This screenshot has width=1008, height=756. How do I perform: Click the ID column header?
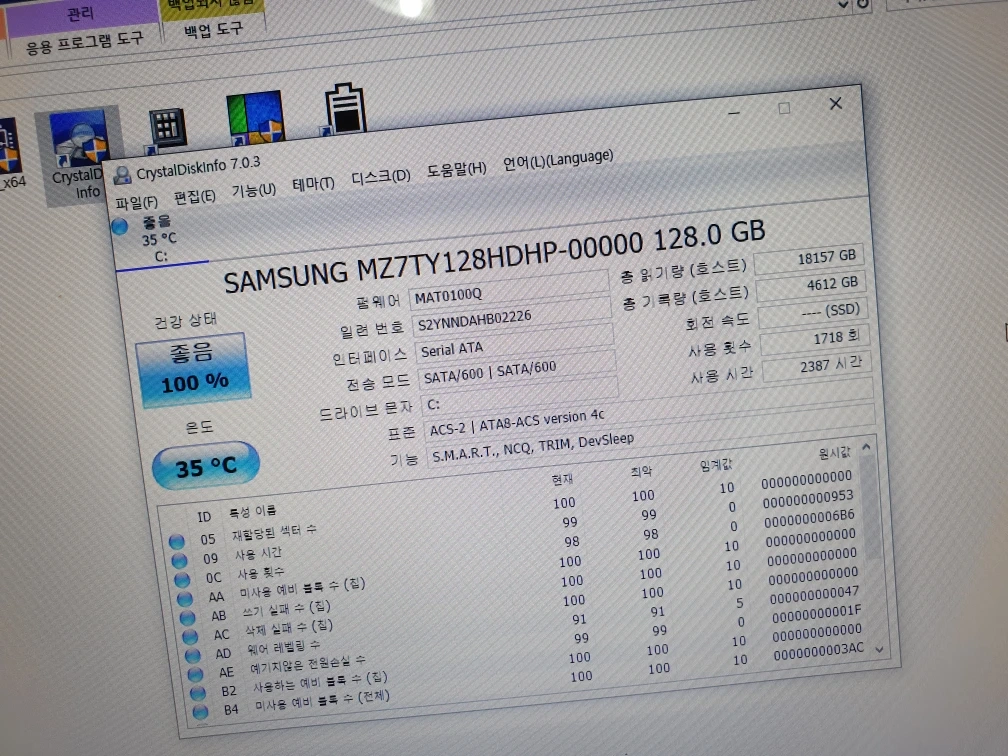click(x=204, y=517)
